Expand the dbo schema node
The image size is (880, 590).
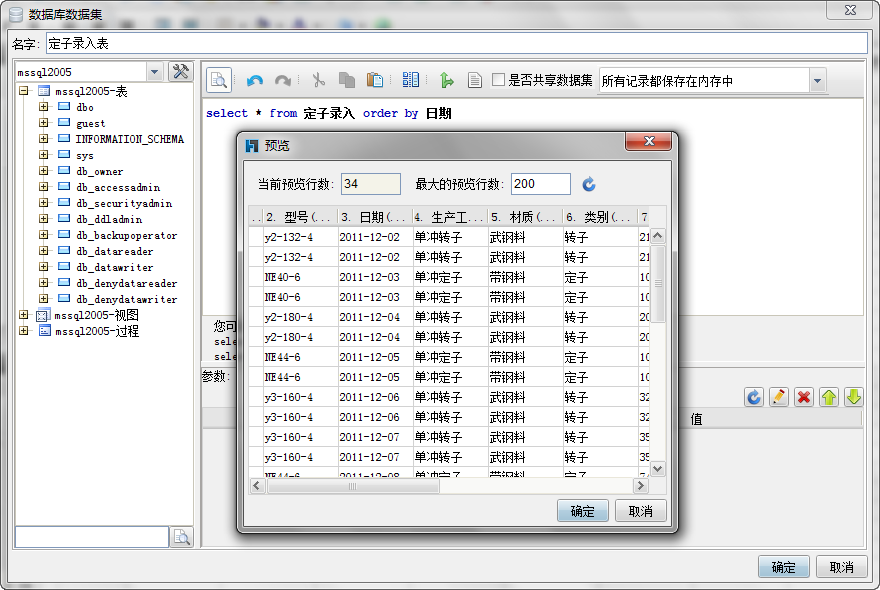pos(44,106)
